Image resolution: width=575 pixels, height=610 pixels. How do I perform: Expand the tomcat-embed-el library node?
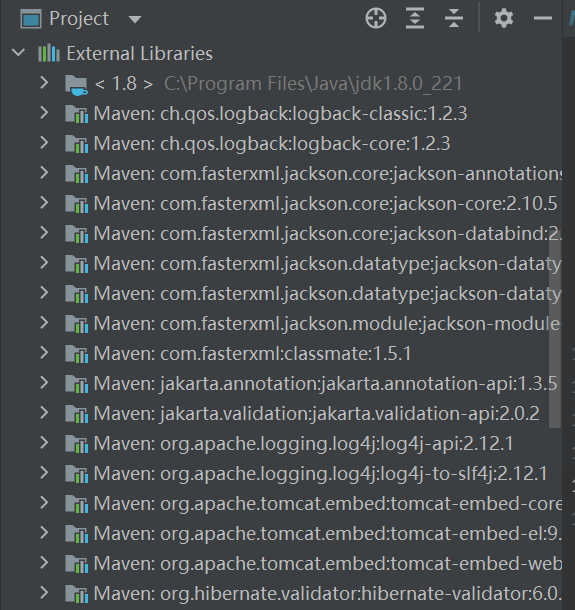click(44, 532)
